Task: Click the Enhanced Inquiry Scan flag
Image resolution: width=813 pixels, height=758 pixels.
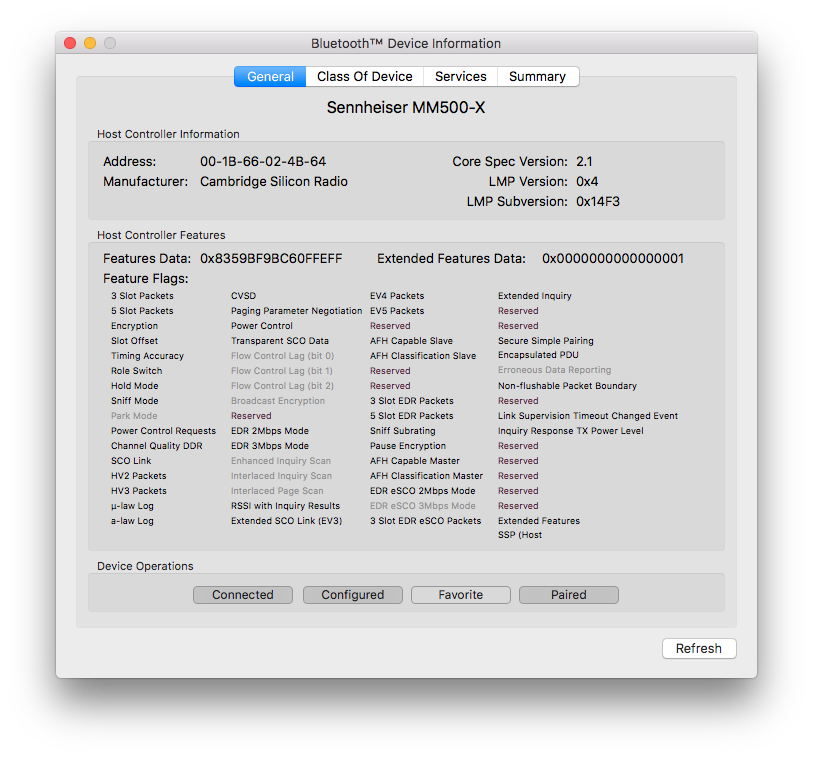Action: coord(281,461)
